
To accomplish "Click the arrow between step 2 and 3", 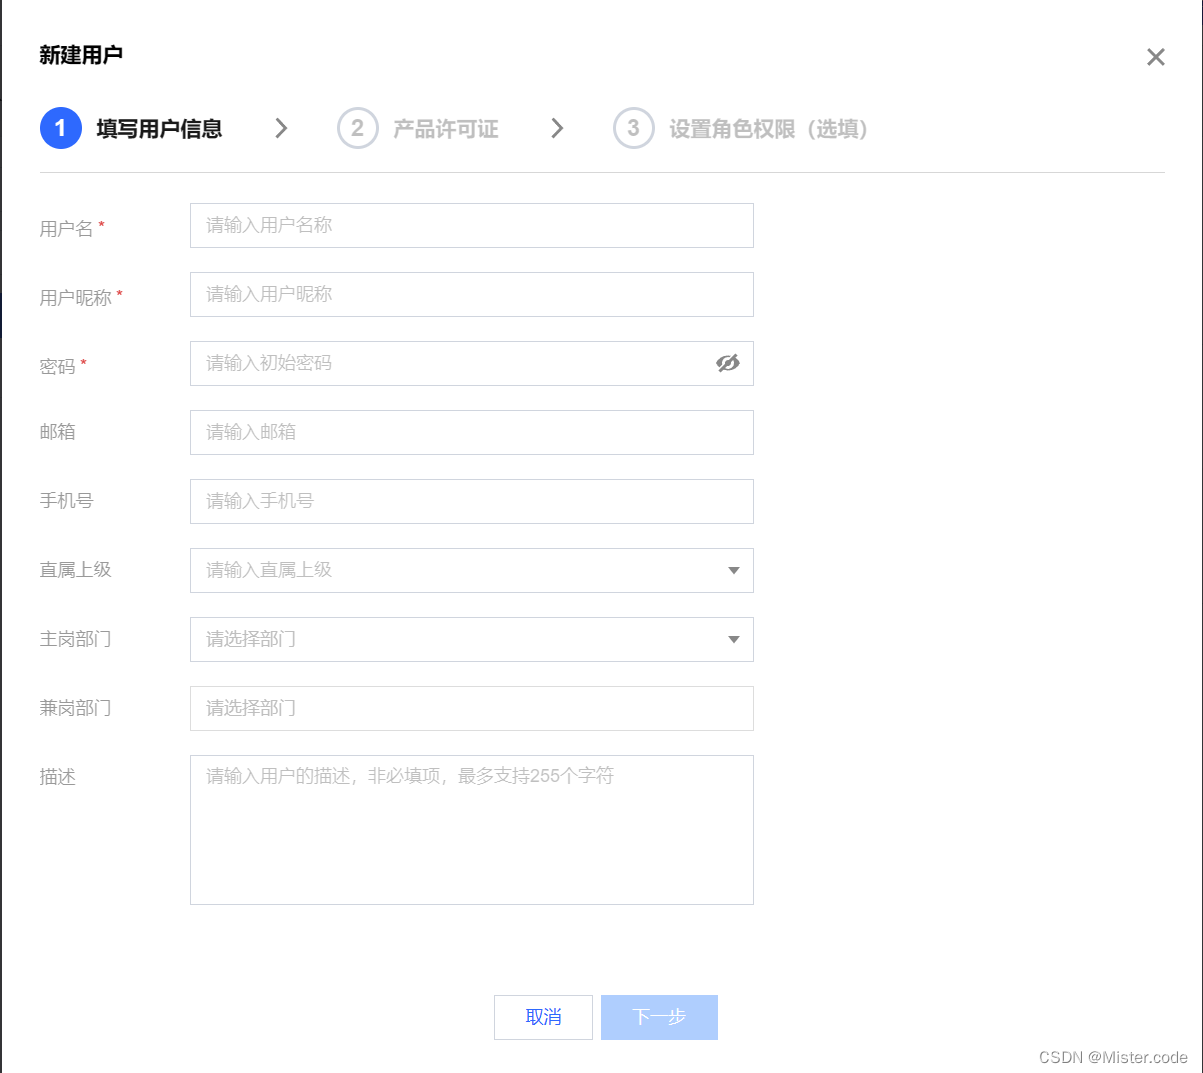I will coord(557,128).
